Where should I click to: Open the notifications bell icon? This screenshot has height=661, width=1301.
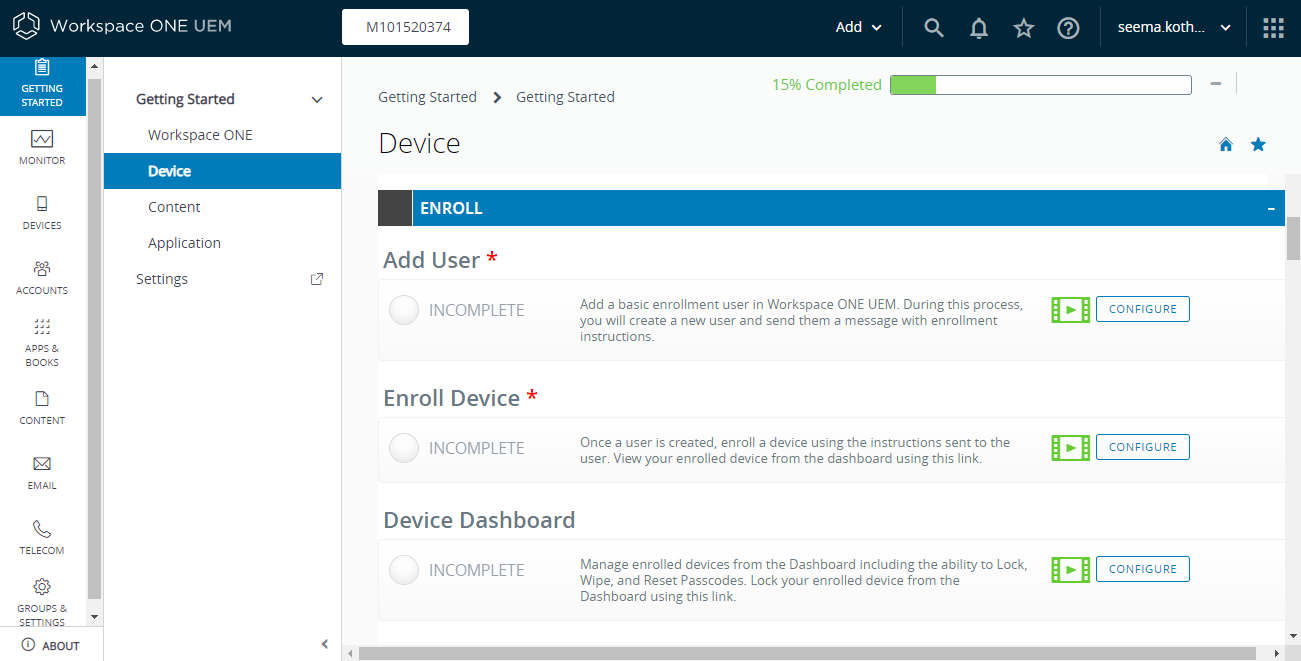coord(979,28)
